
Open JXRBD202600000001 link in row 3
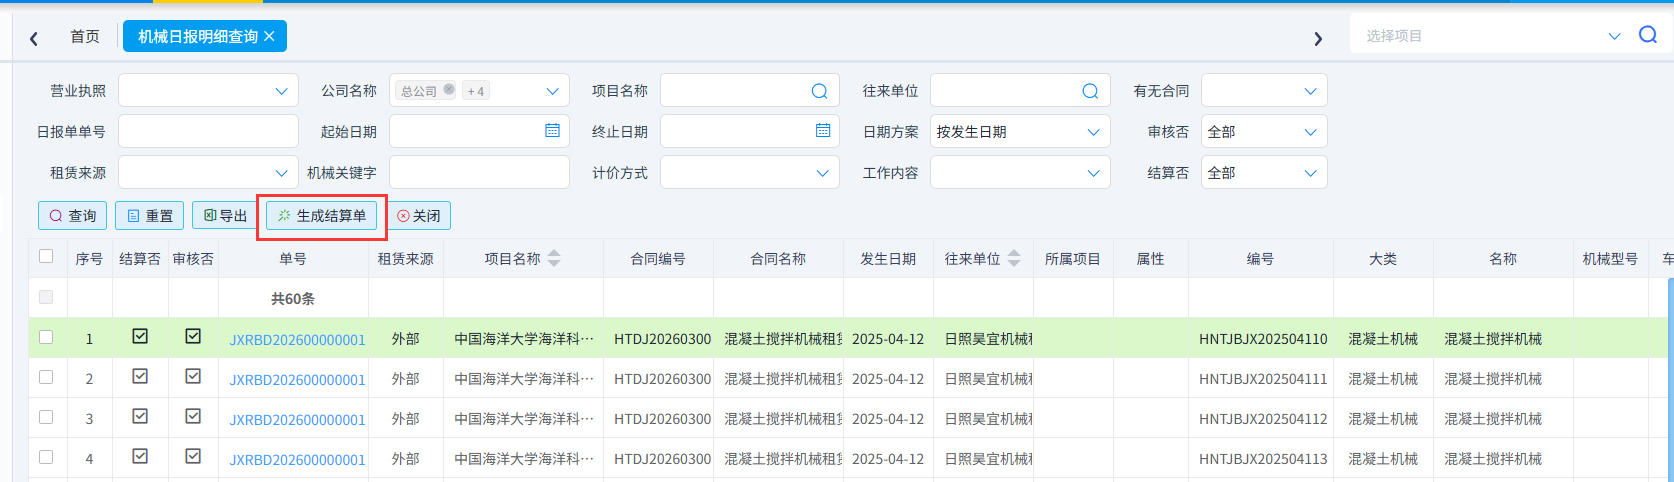[297, 419]
